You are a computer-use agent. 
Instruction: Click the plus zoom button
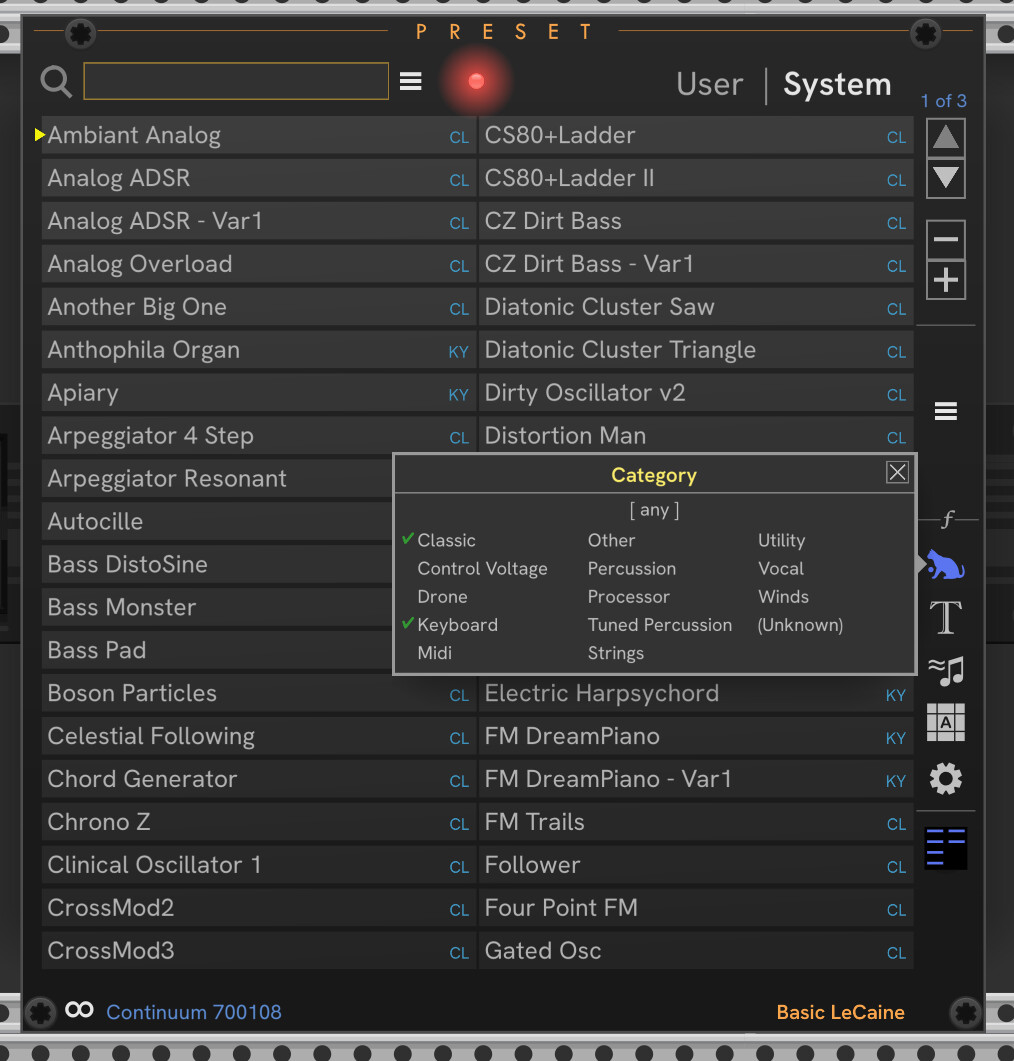[x=945, y=281]
